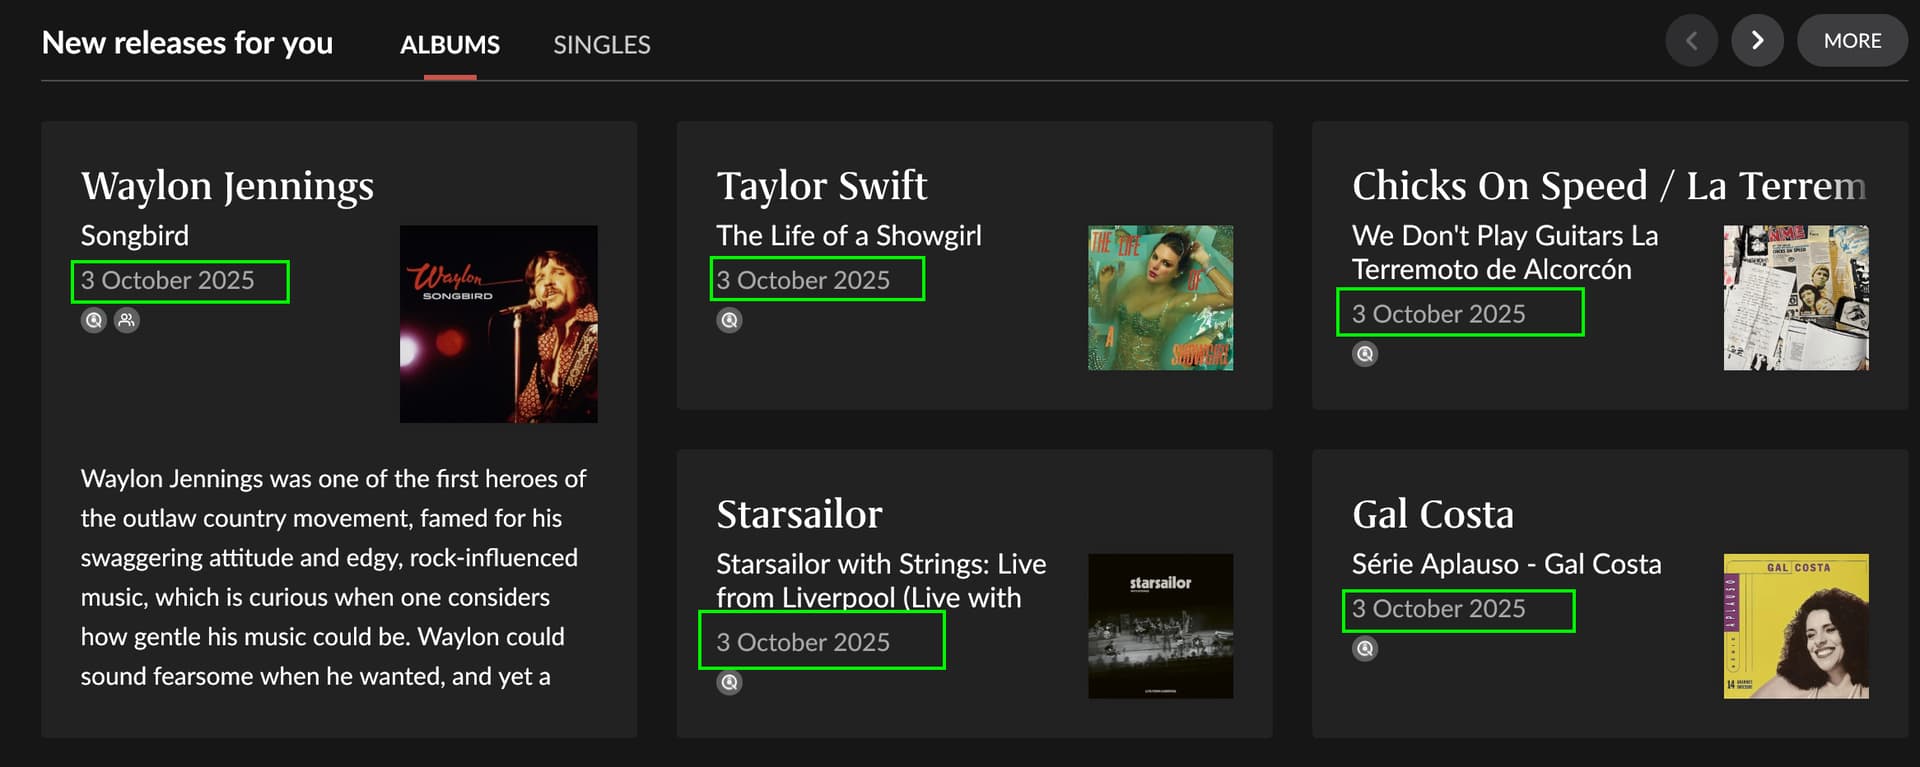Open the Gal Costa artist link

pyautogui.click(x=1432, y=514)
